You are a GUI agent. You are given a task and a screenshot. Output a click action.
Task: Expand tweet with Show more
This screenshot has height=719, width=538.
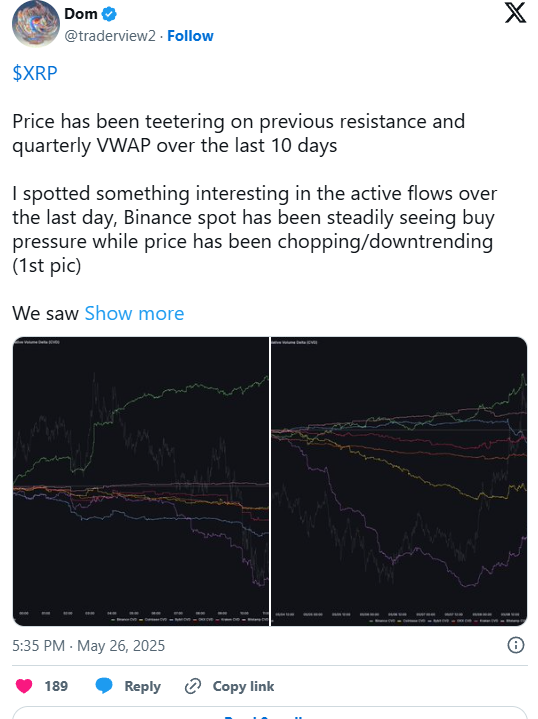click(134, 313)
